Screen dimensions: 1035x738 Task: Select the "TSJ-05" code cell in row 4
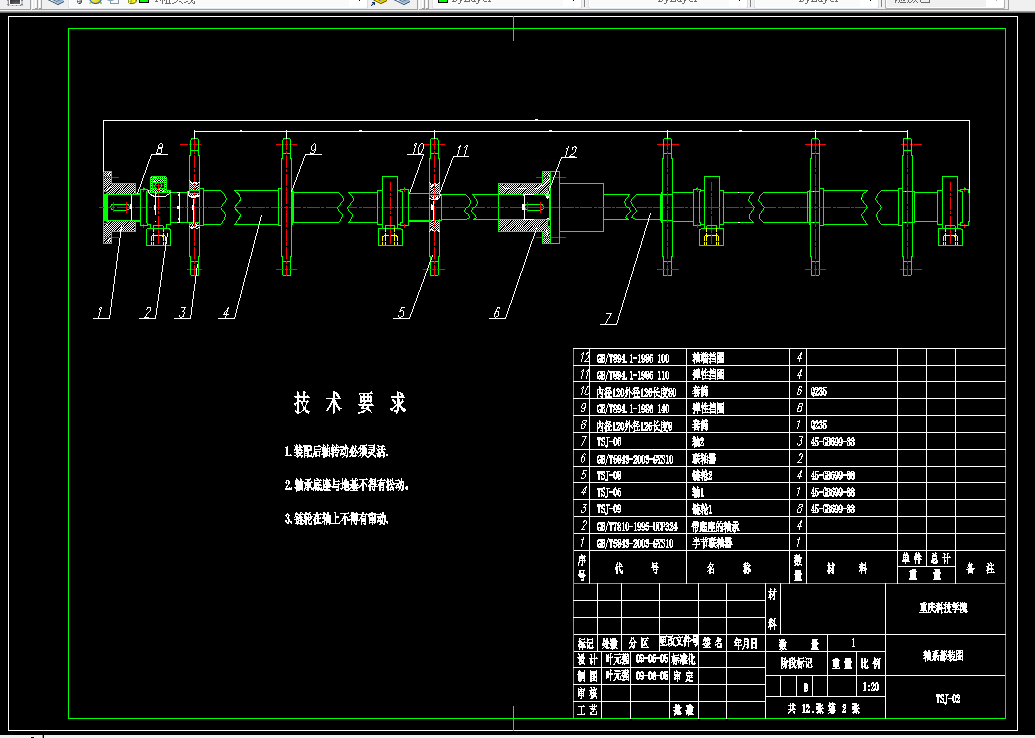pyautogui.click(x=609, y=492)
